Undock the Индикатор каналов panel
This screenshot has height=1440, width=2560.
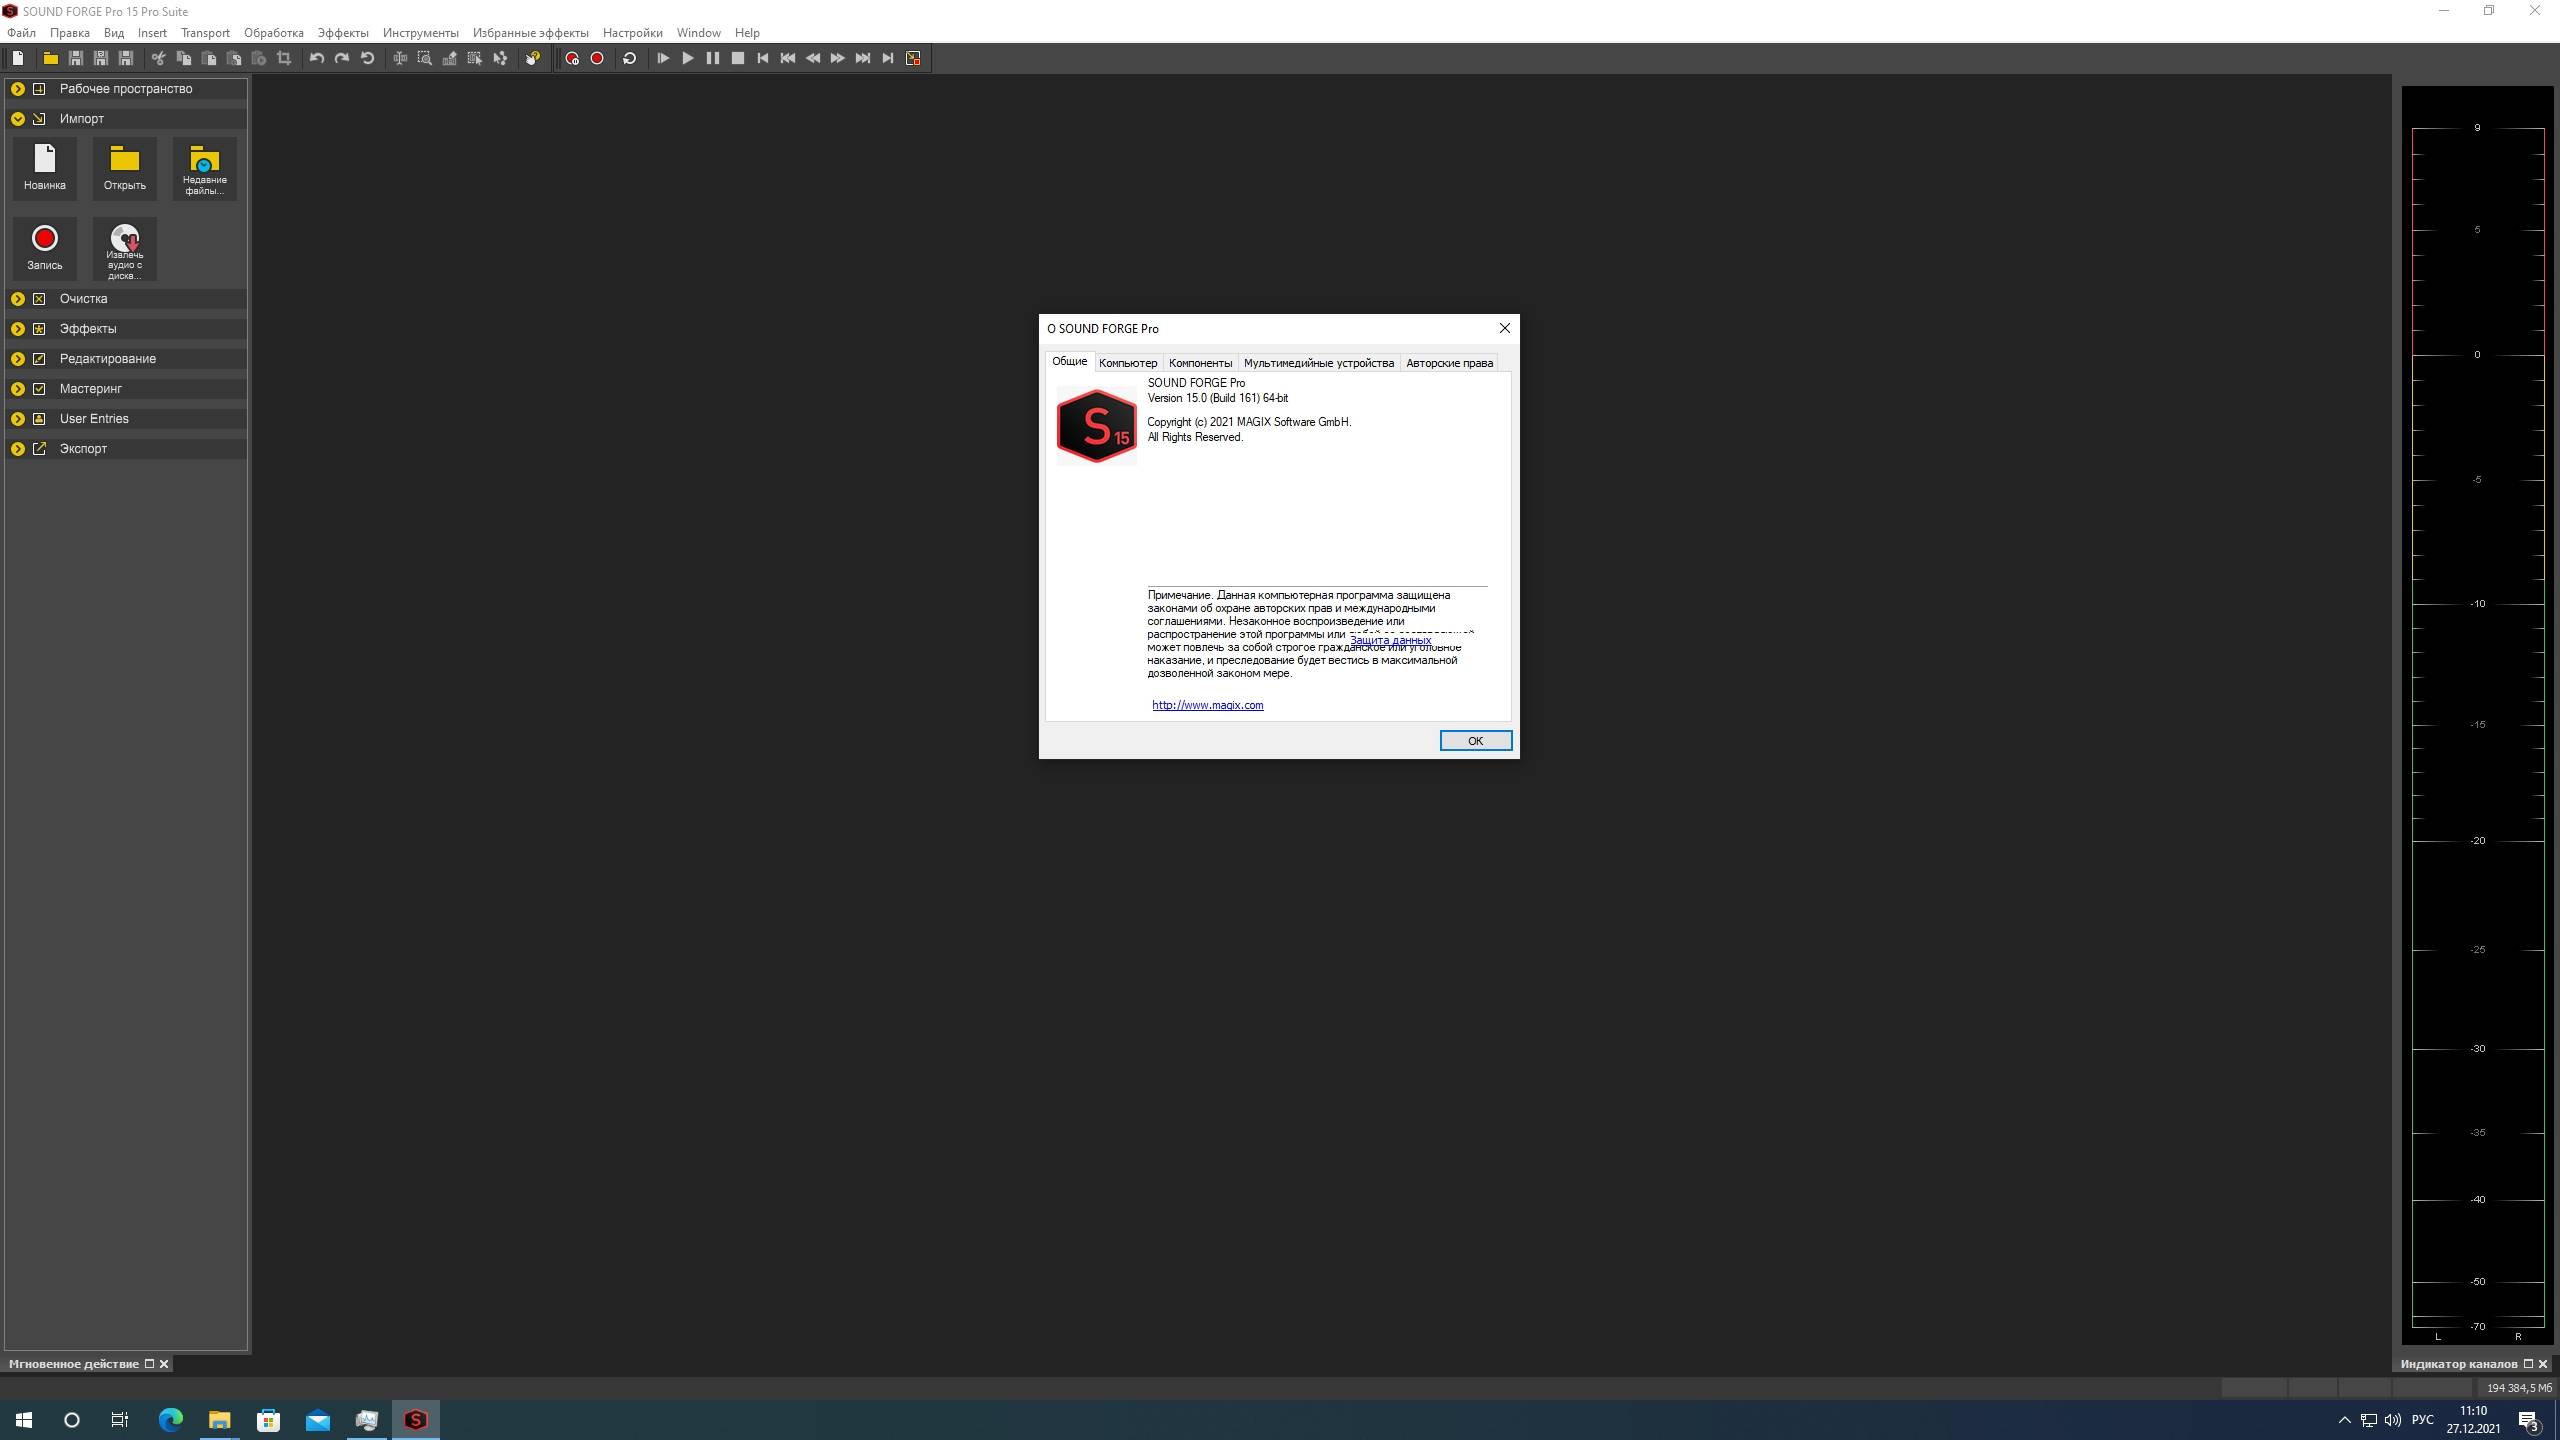coord(2528,1364)
